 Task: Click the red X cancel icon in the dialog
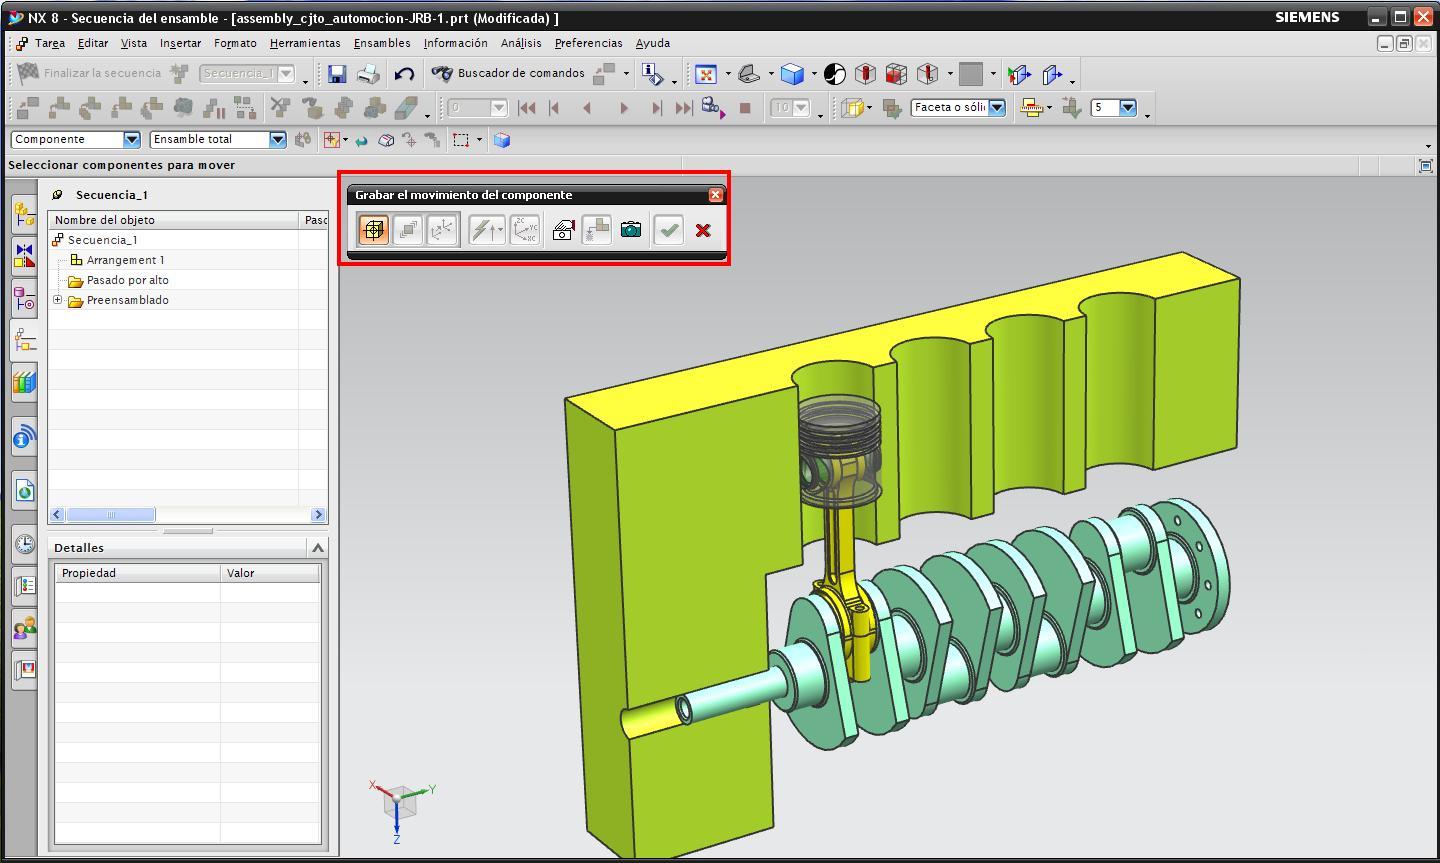(703, 230)
